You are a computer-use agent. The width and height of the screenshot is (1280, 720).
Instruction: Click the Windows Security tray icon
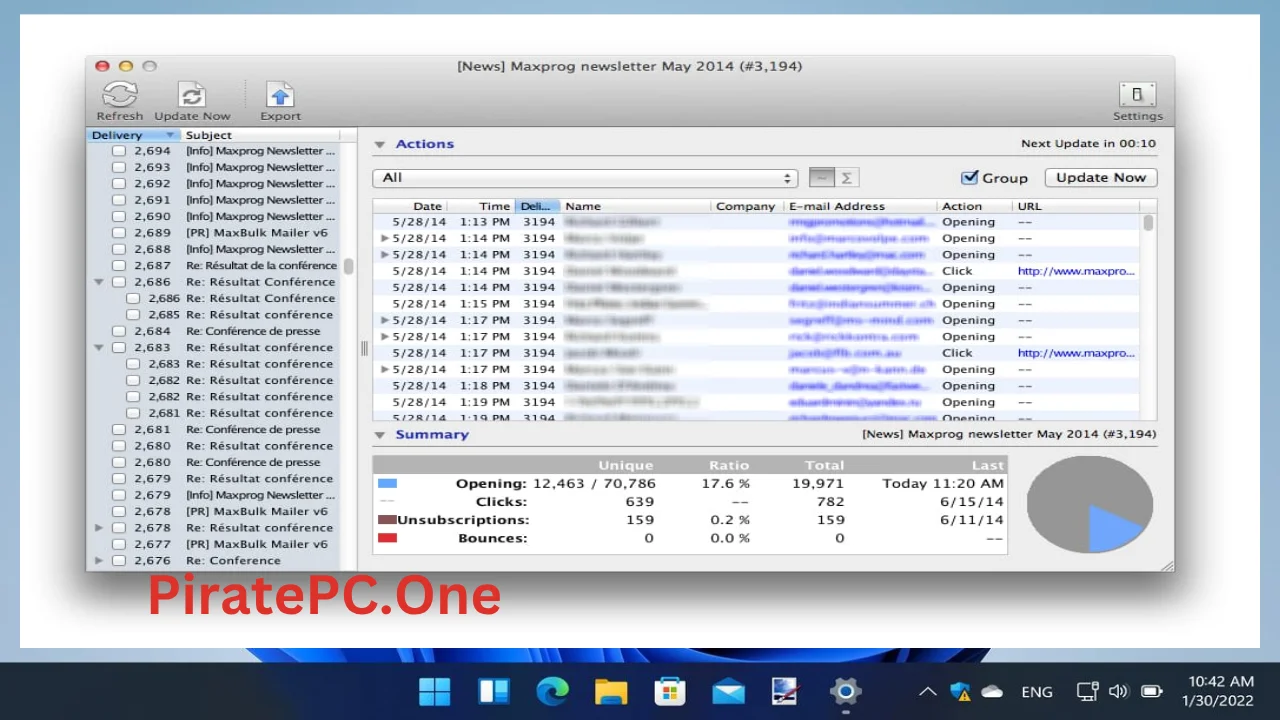click(960, 691)
